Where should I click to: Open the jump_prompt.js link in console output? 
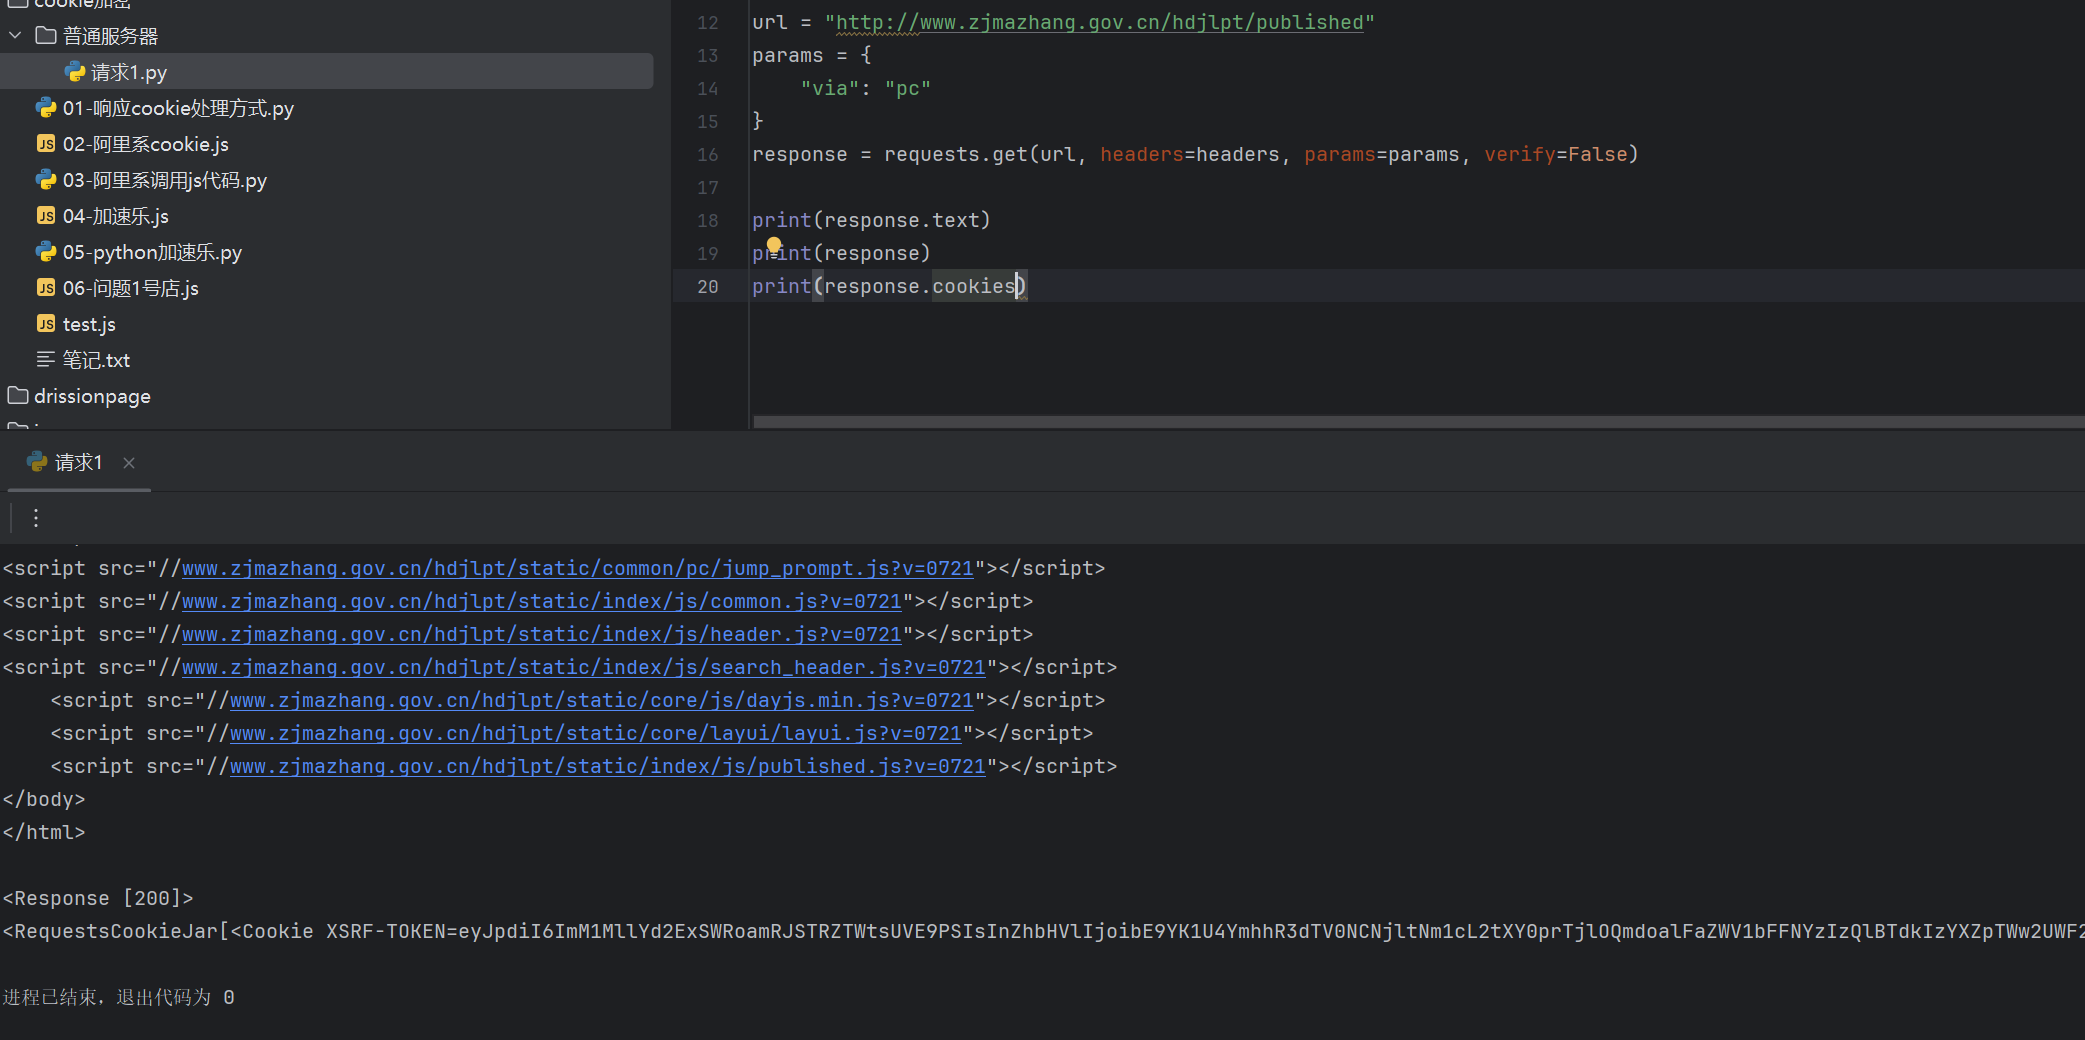[577, 568]
